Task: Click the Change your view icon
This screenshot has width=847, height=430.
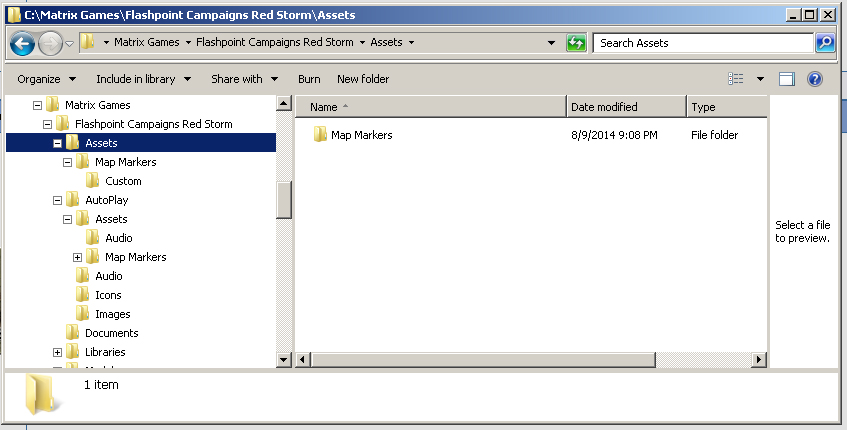Action: (x=736, y=79)
